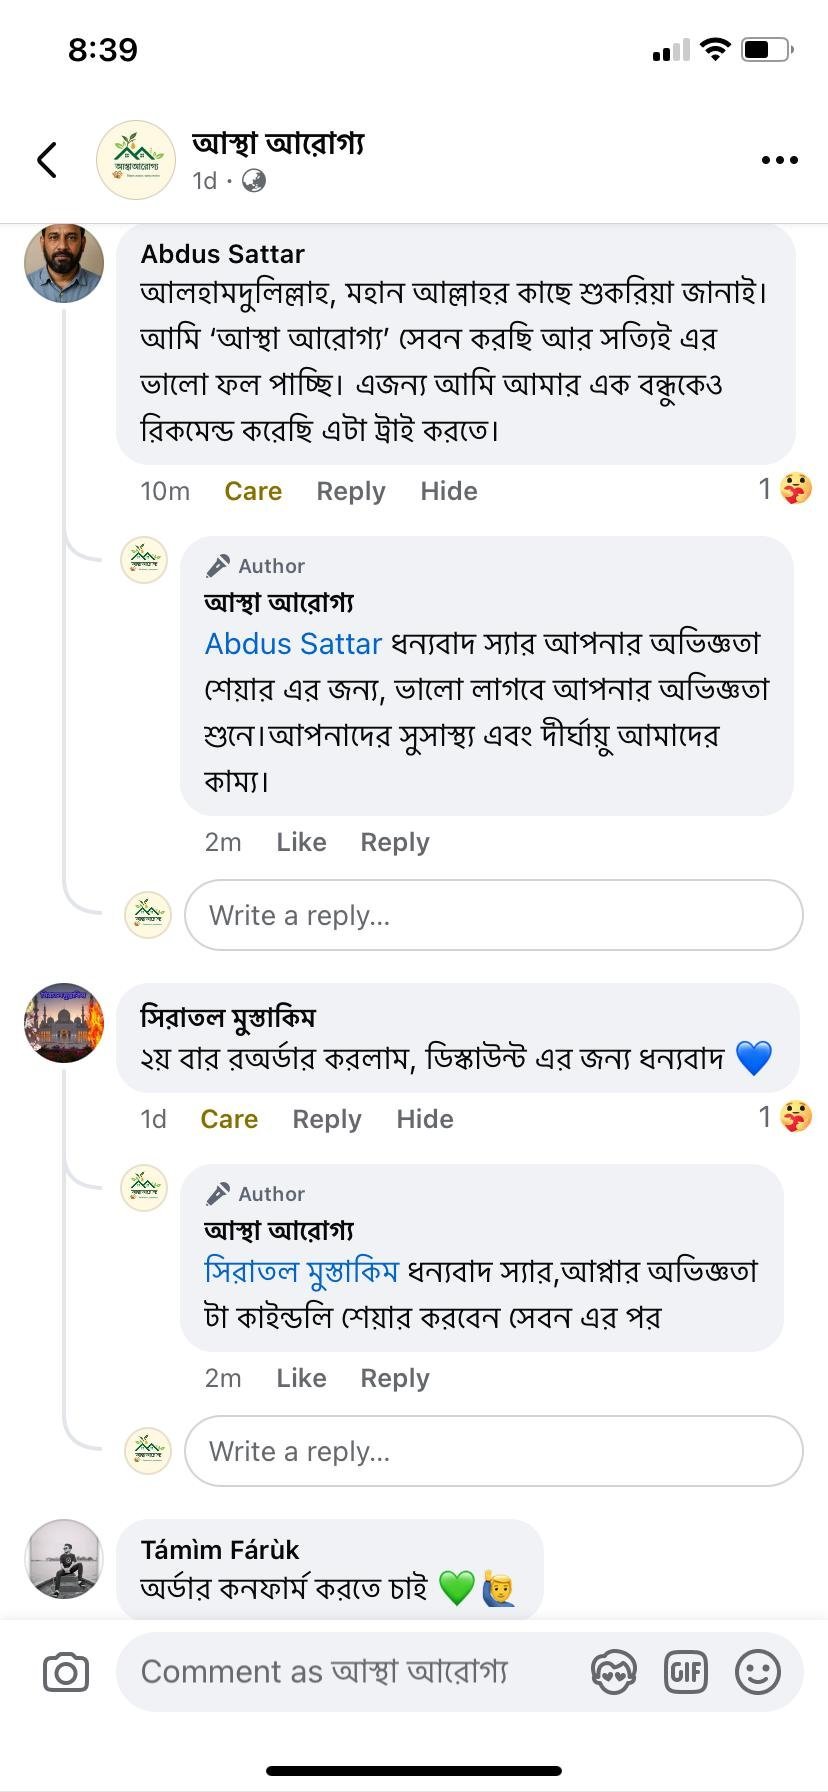Image resolution: width=828 pixels, height=1792 pixels.
Task: Tap the back arrow icon
Action: click(x=47, y=160)
